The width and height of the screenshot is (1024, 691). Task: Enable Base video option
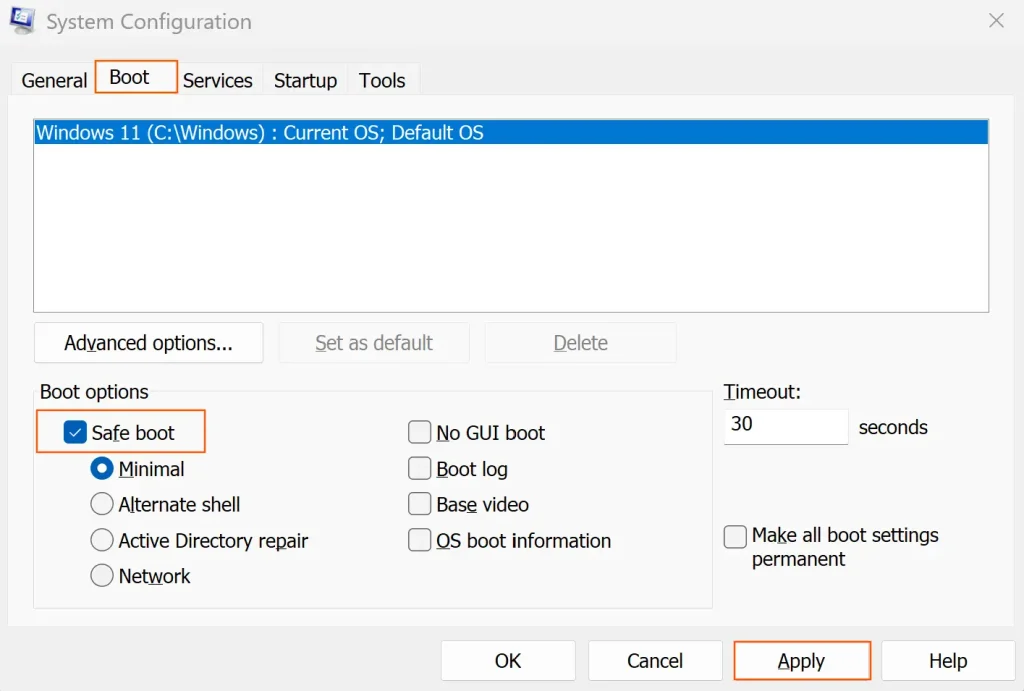(419, 504)
